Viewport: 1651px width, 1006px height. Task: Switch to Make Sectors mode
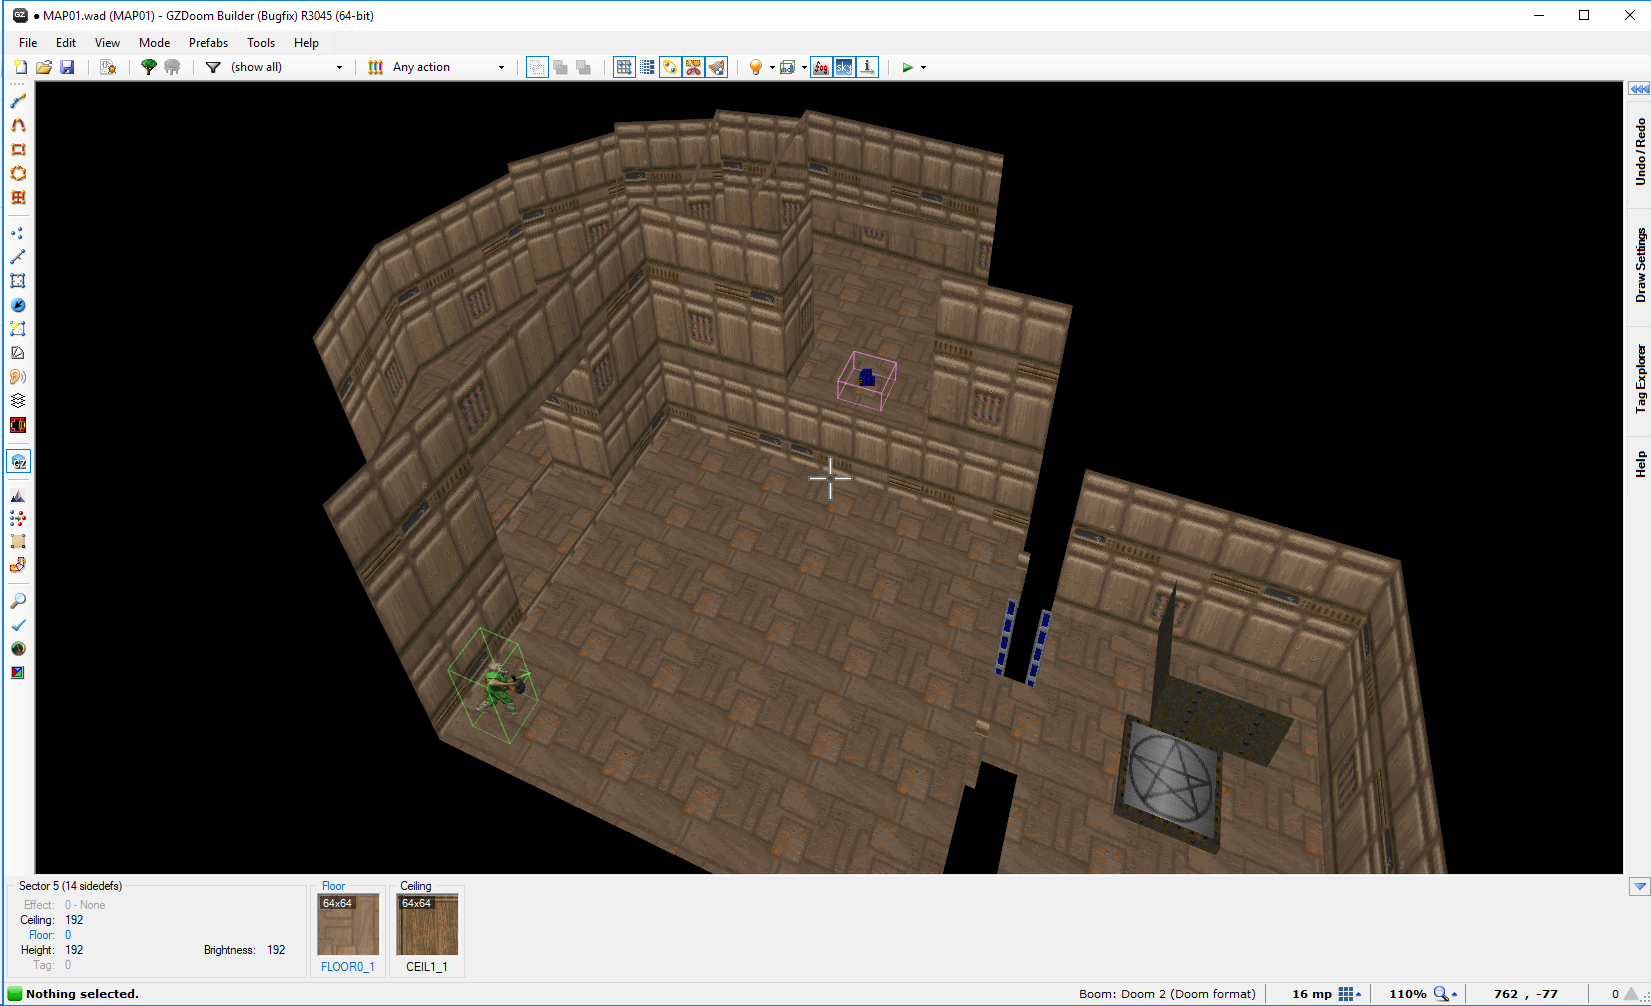pos(18,329)
